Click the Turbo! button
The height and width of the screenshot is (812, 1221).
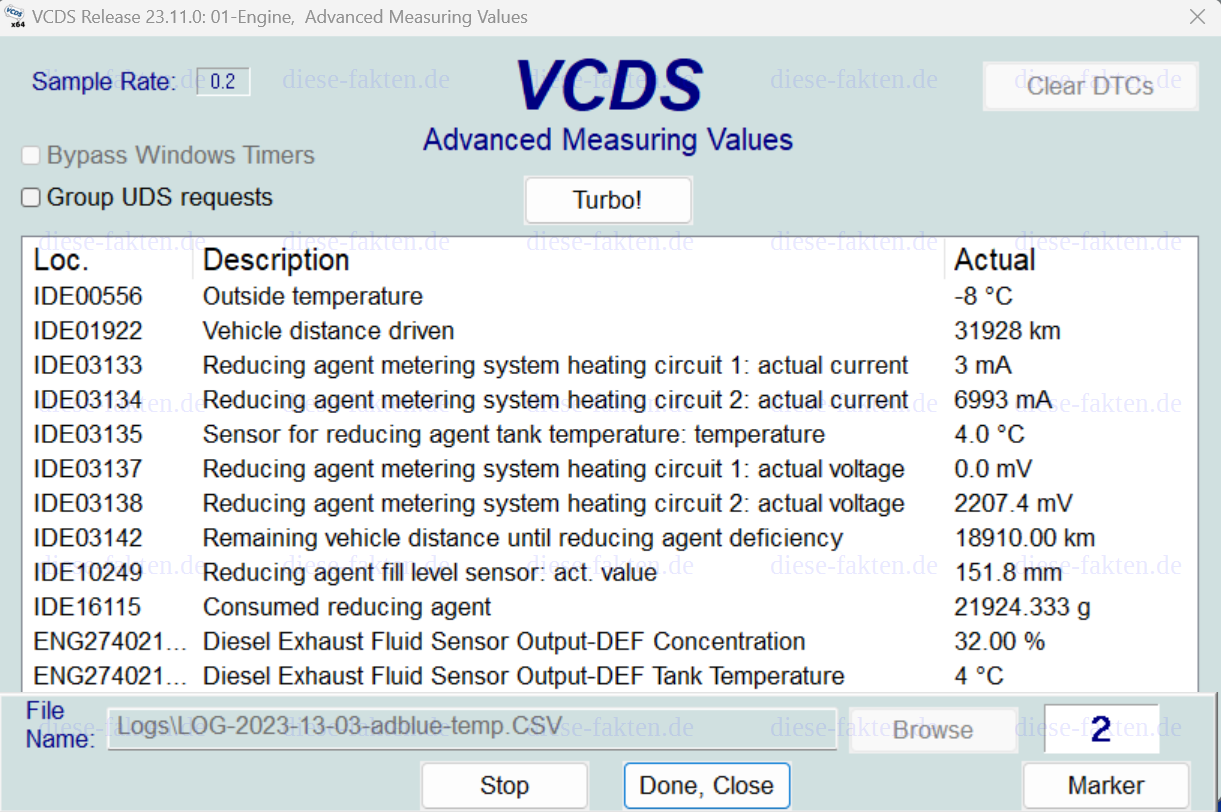608,200
